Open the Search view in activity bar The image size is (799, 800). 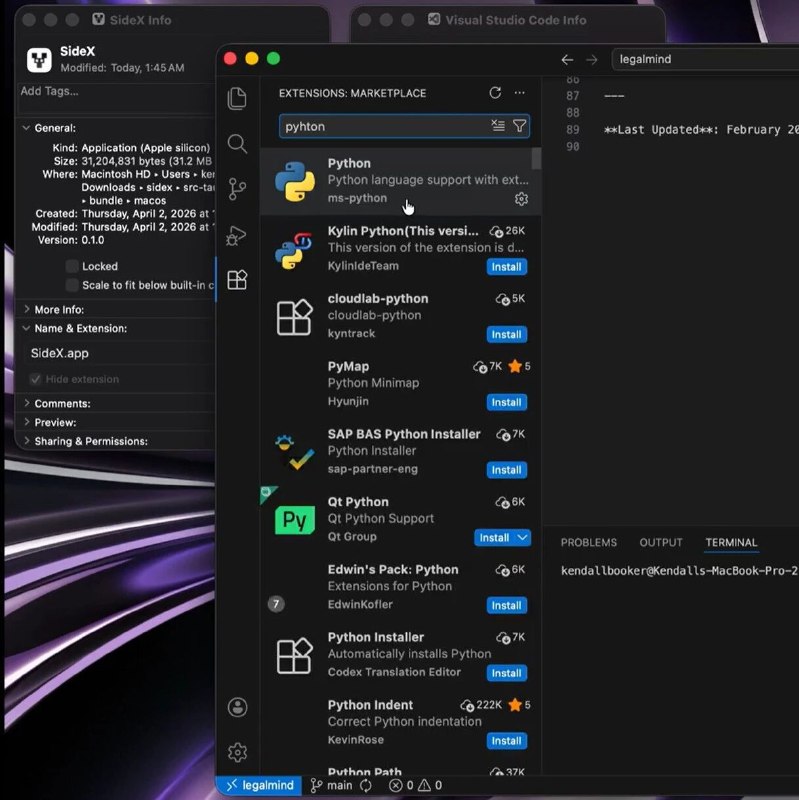coord(237,144)
